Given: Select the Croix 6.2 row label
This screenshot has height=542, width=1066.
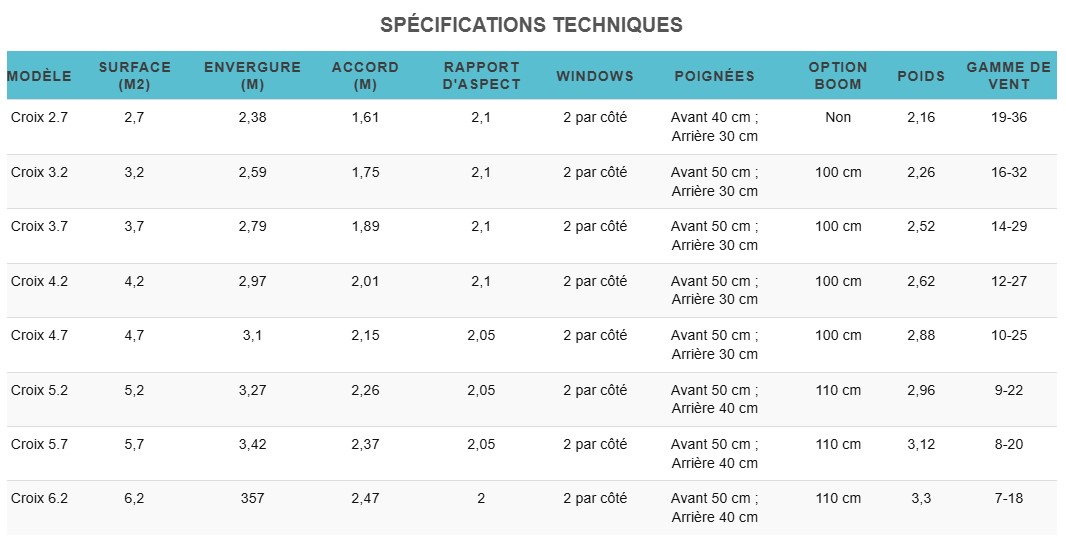Looking at the screenshot, I should [x=39, y=498].
